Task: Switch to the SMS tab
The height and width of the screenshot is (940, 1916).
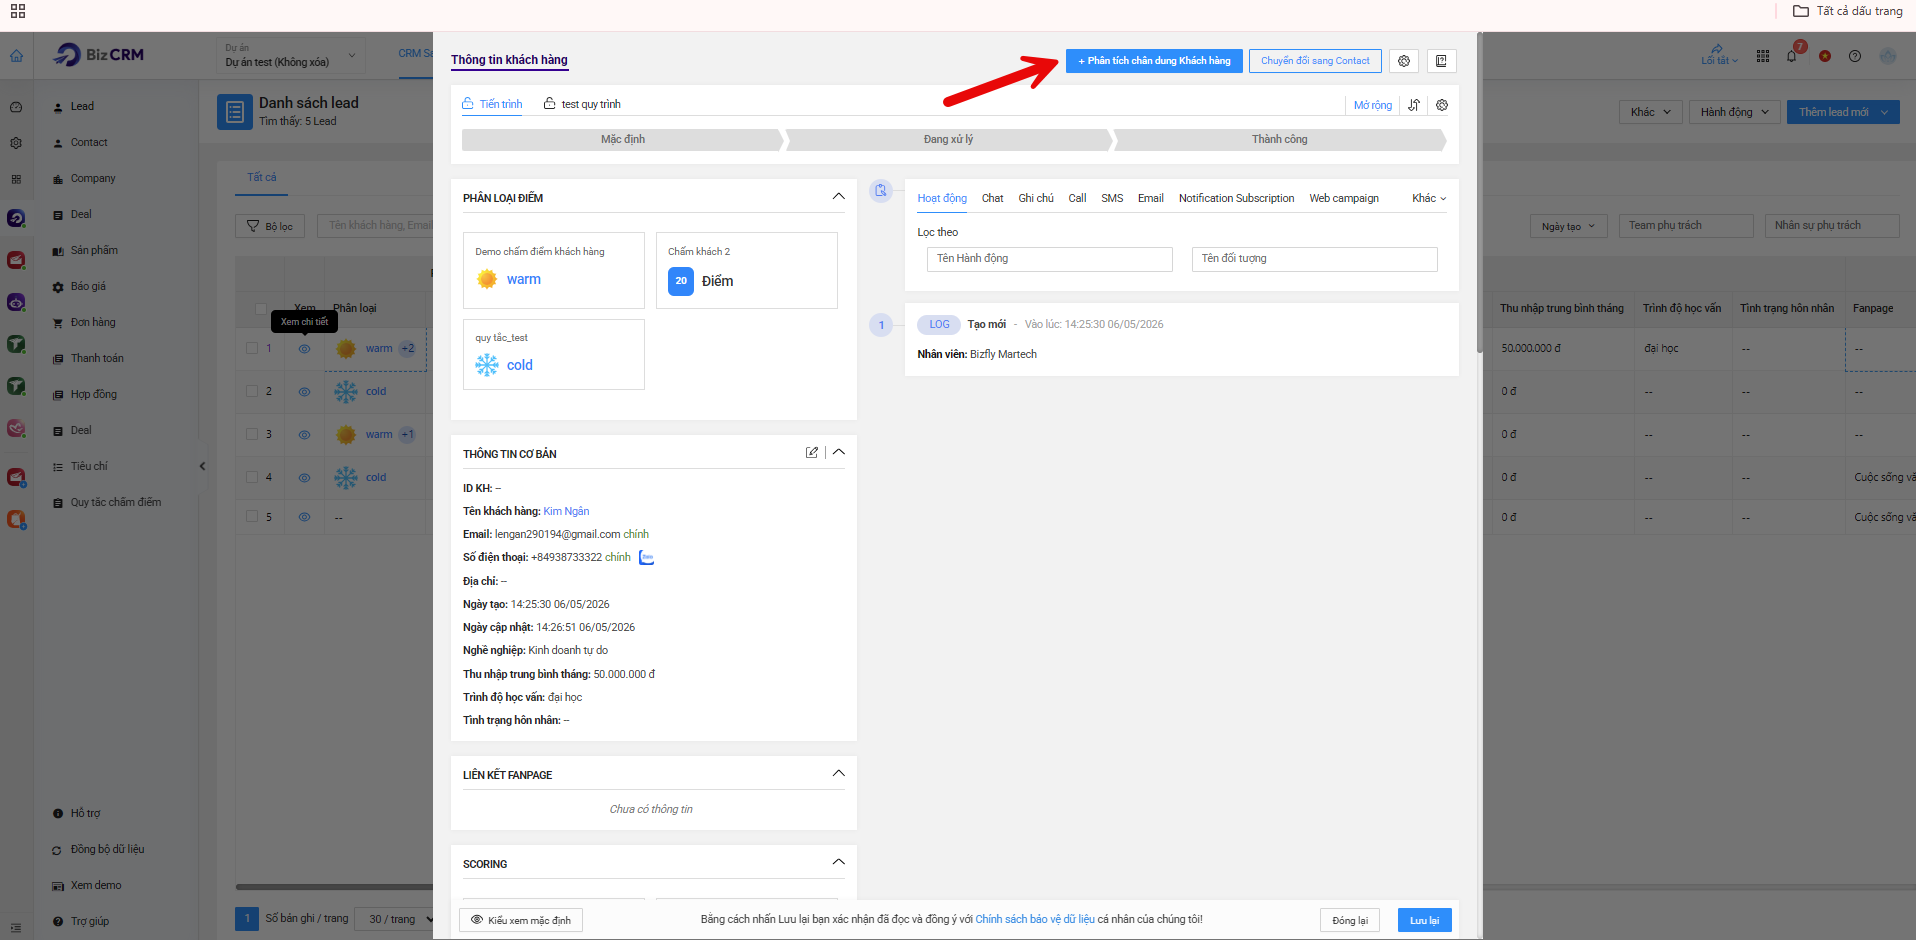Action: click(x=1112, y=198)
